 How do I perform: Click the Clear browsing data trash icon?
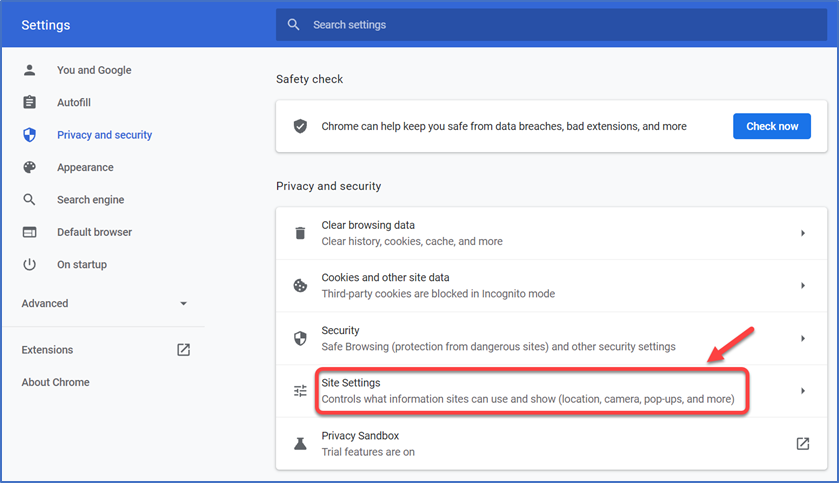(x=300, y=233)
